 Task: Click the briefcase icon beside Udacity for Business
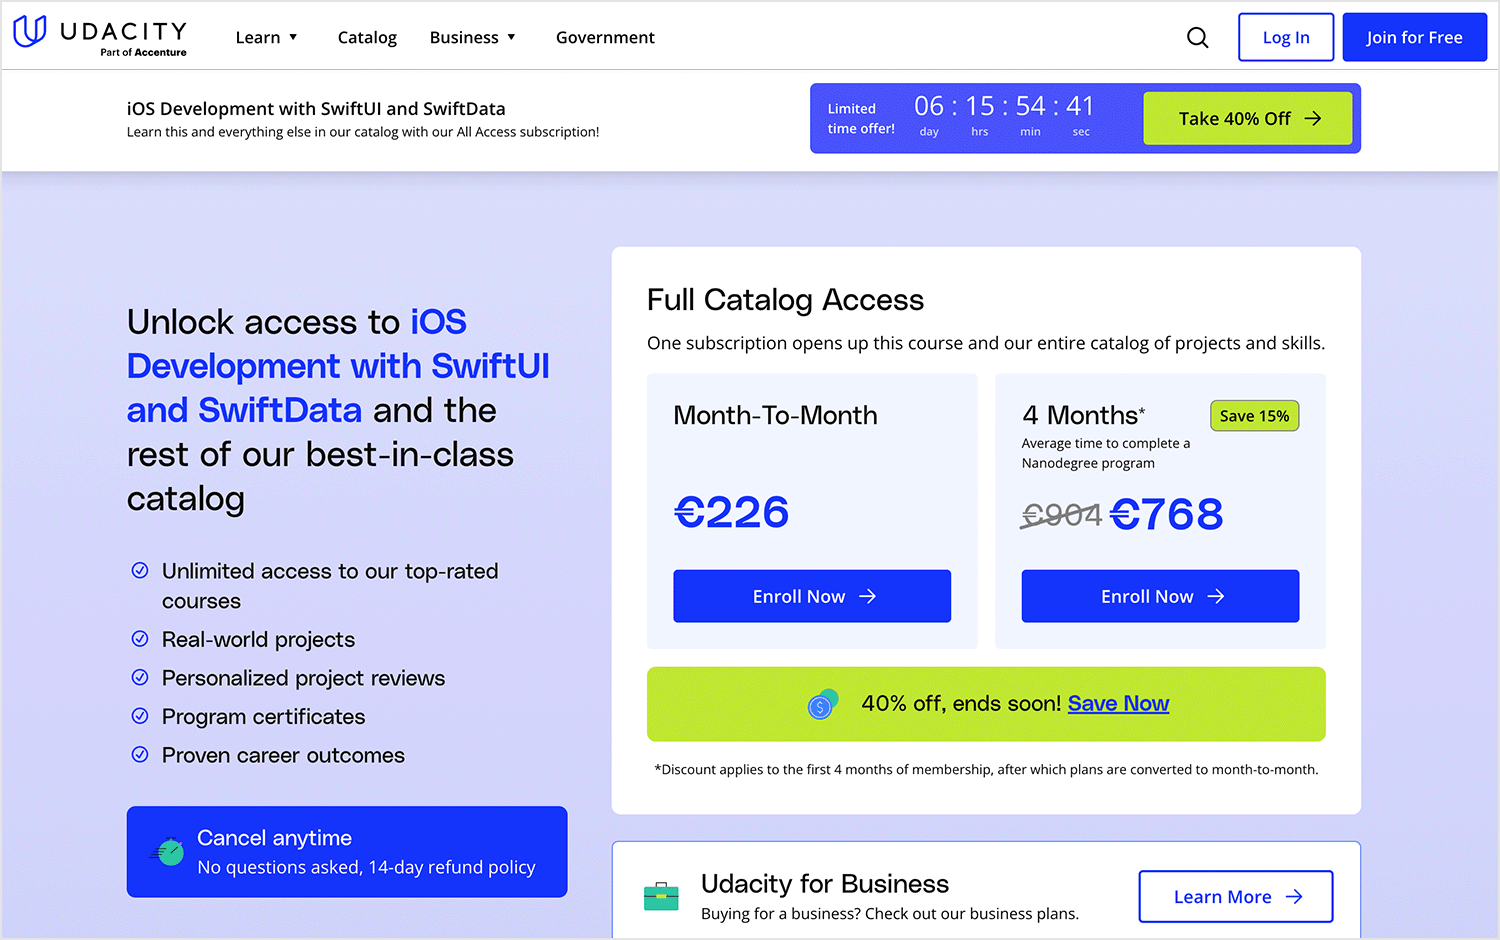tap(661, 896)
